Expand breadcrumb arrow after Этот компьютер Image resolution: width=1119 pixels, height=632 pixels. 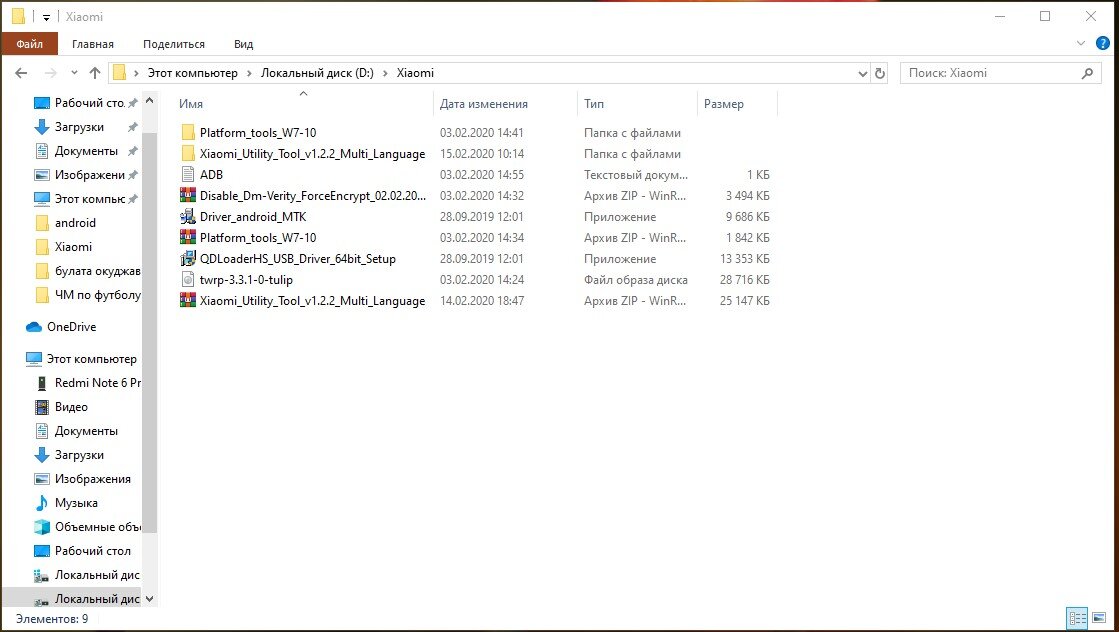coord(249,73)
